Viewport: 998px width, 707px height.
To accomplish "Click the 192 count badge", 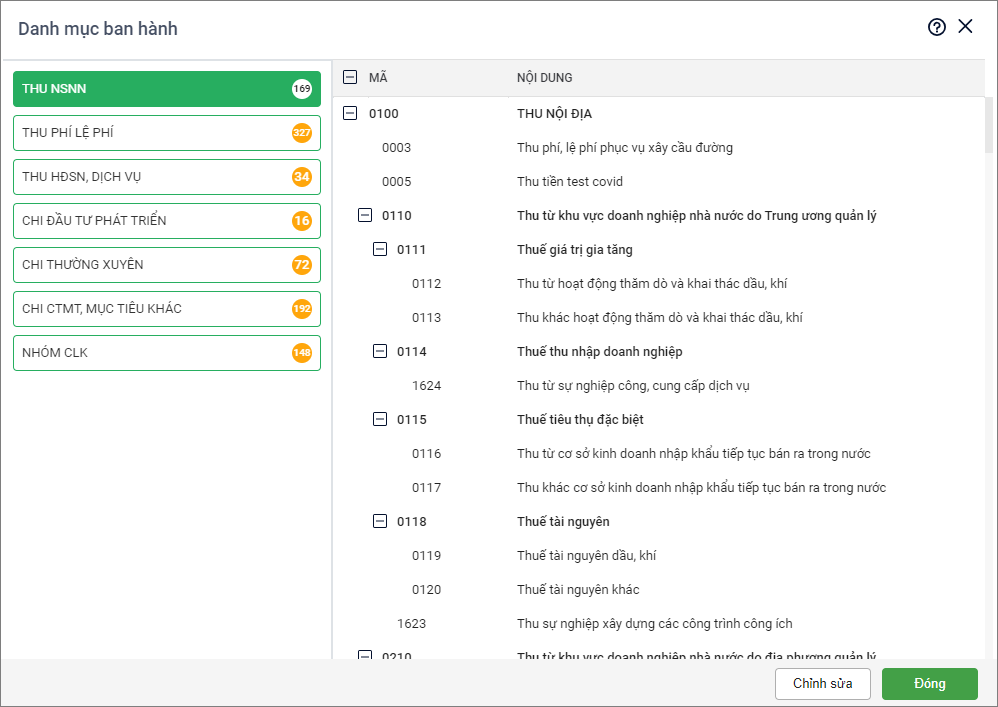I will tap(302, 309).
